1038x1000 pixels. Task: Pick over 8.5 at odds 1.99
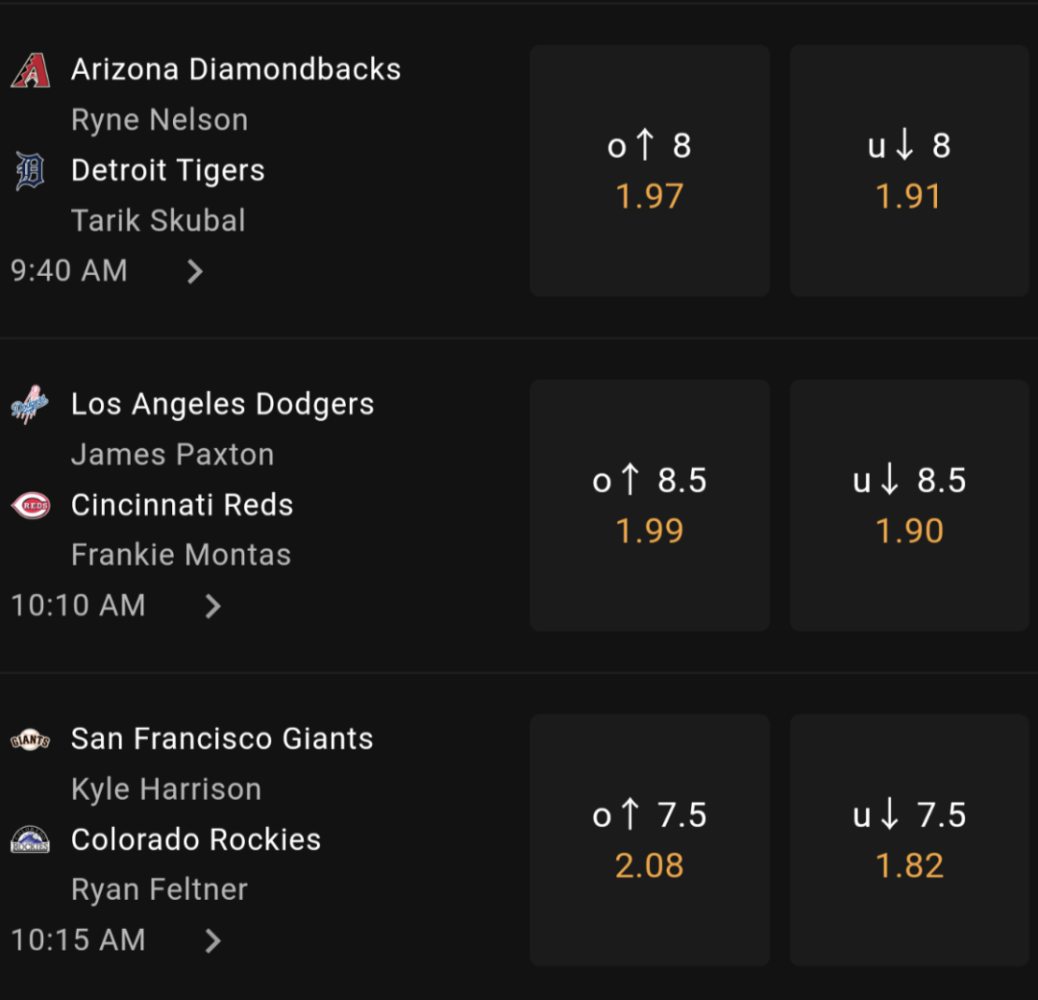click(x=649, y=506)
